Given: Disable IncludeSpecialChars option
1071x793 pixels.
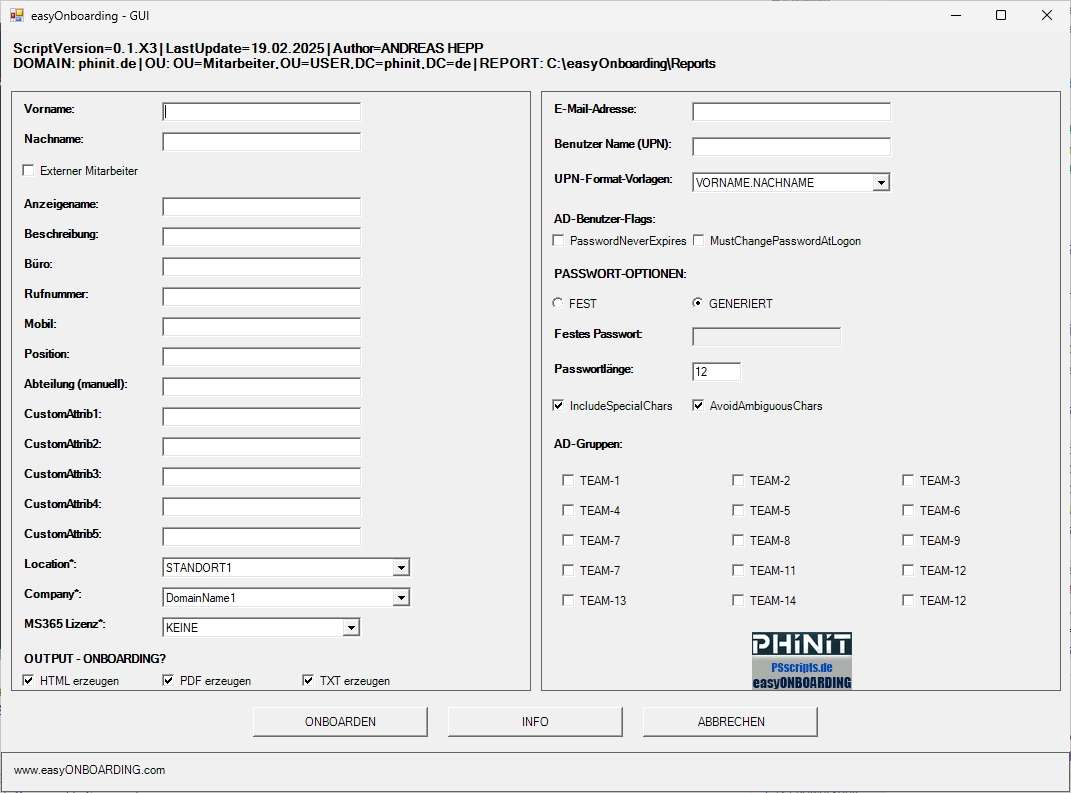Looking at the screenshot, I should pyautogui.click(x=558, y=405).
